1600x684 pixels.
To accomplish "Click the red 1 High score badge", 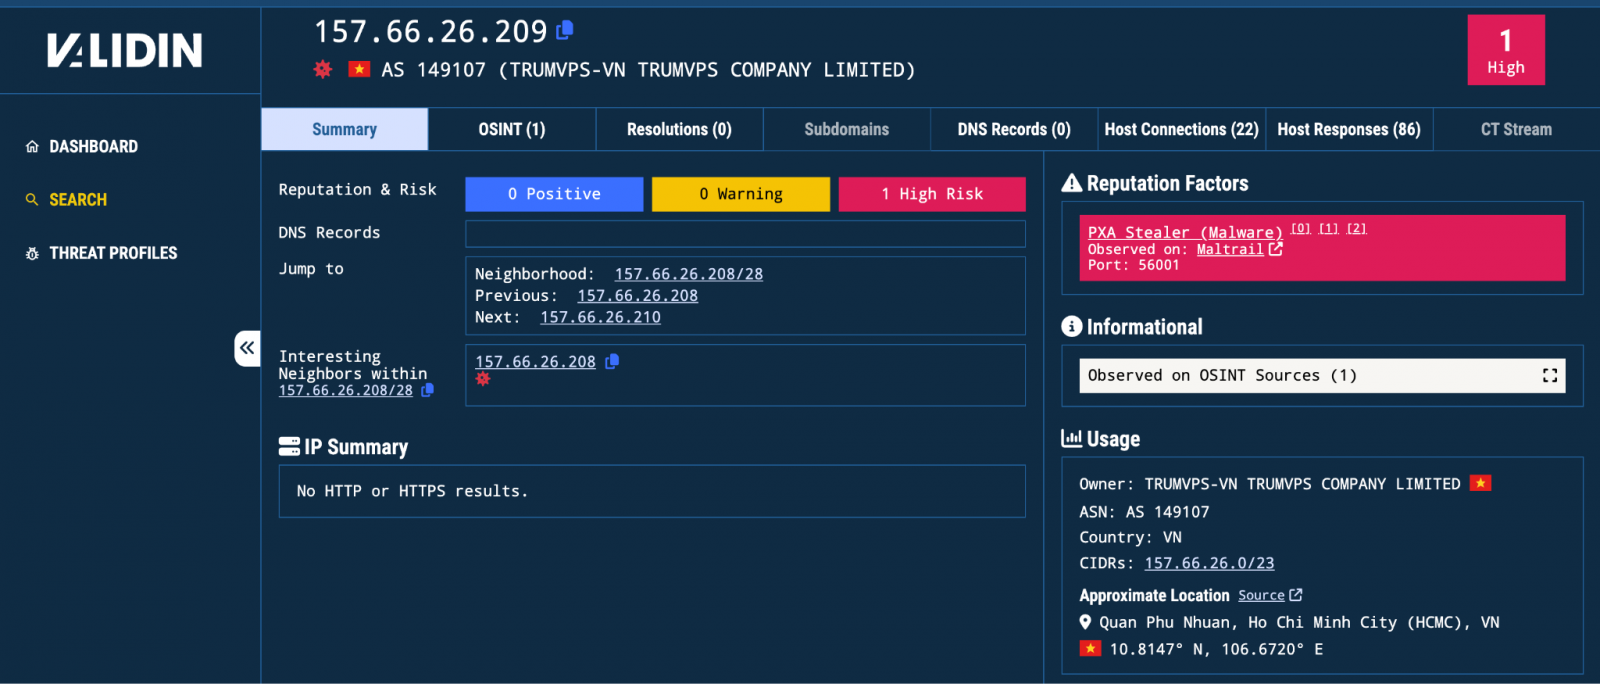I will pyautogui.click(x=1505, y=50).
